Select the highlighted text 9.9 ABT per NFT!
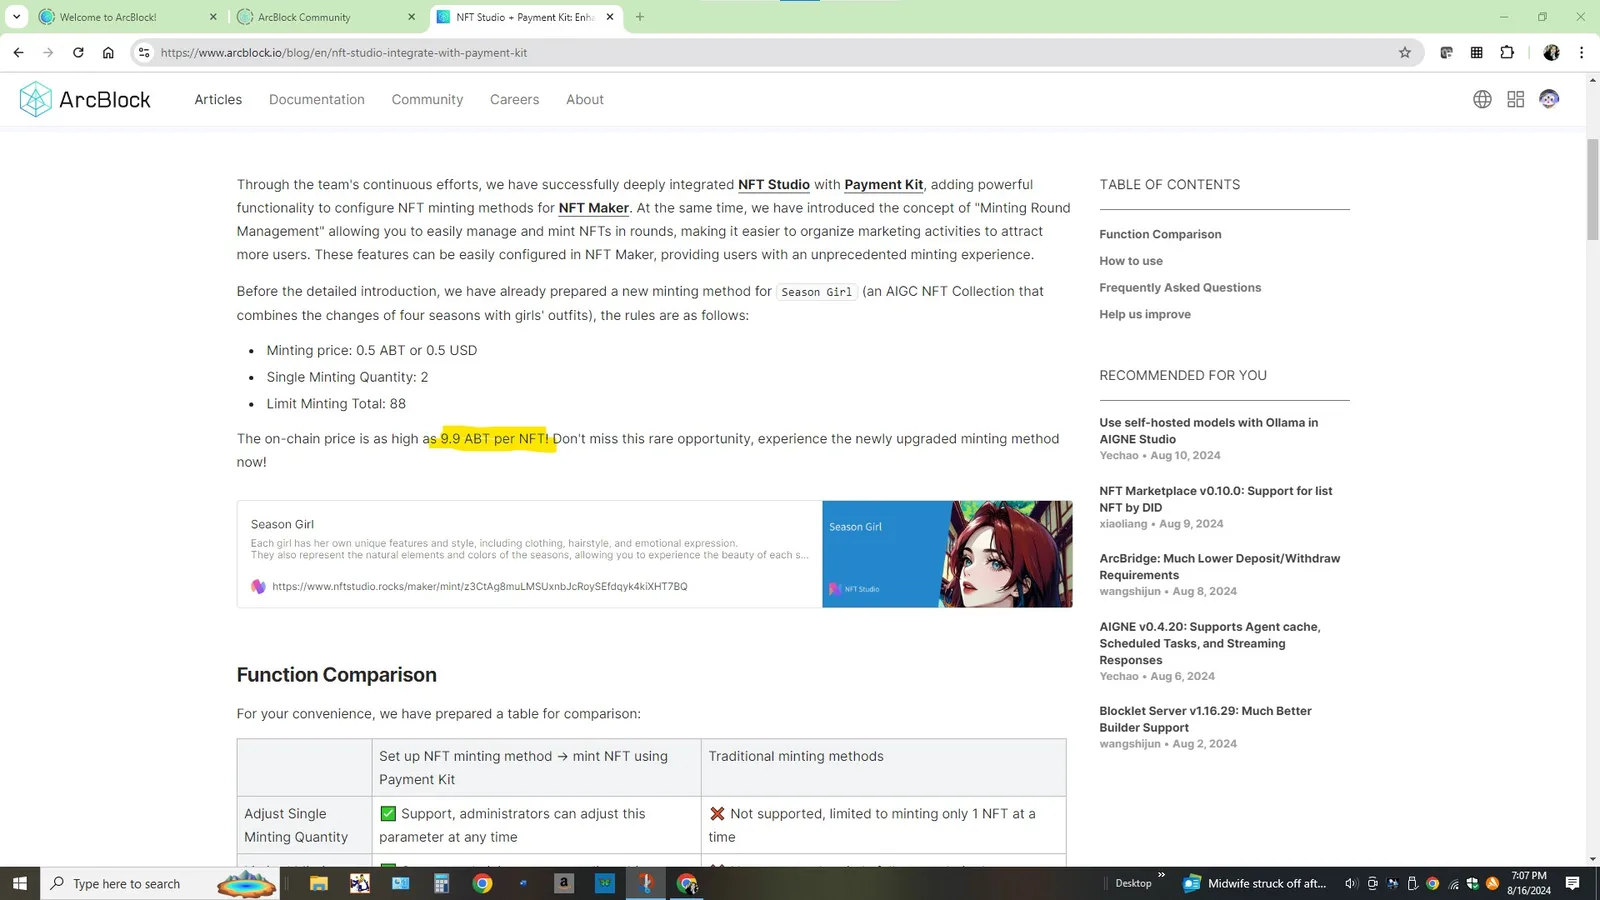Screen dimensions: 1600x900 pyautogui.click(x=494, y=439)
